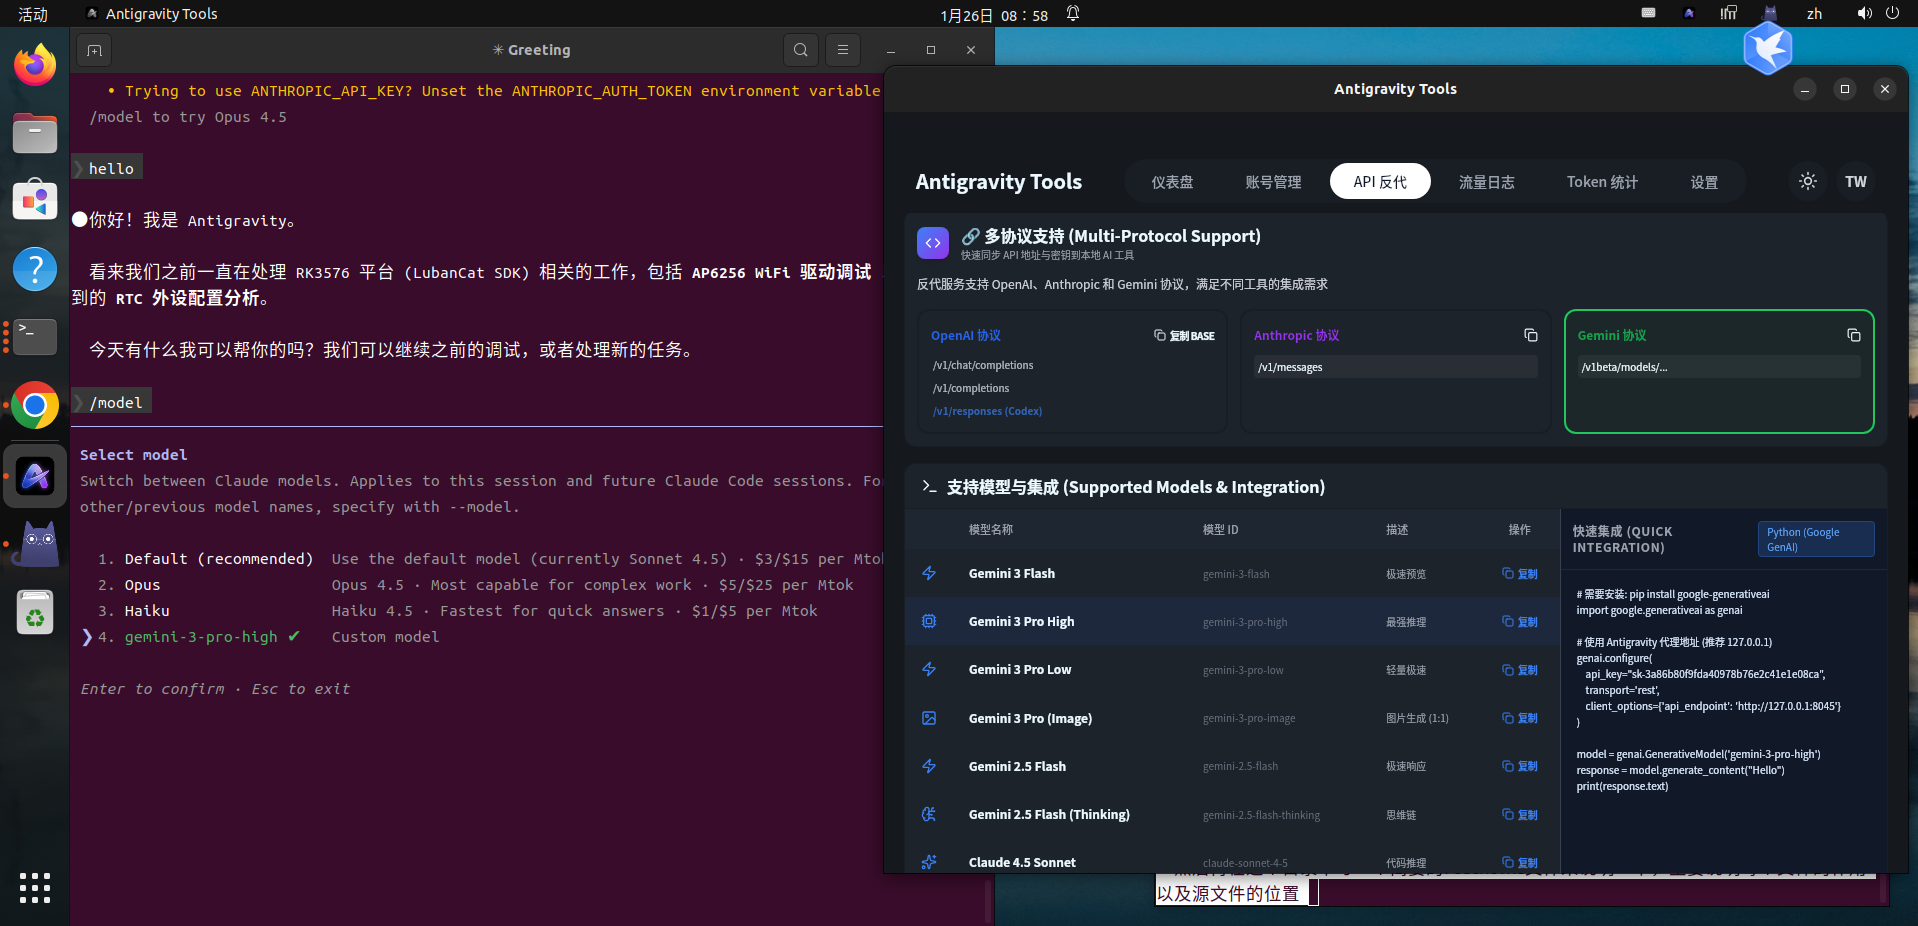Click the TW language button
This screenshot has width=1918, height=926.
click(1856, 181)
